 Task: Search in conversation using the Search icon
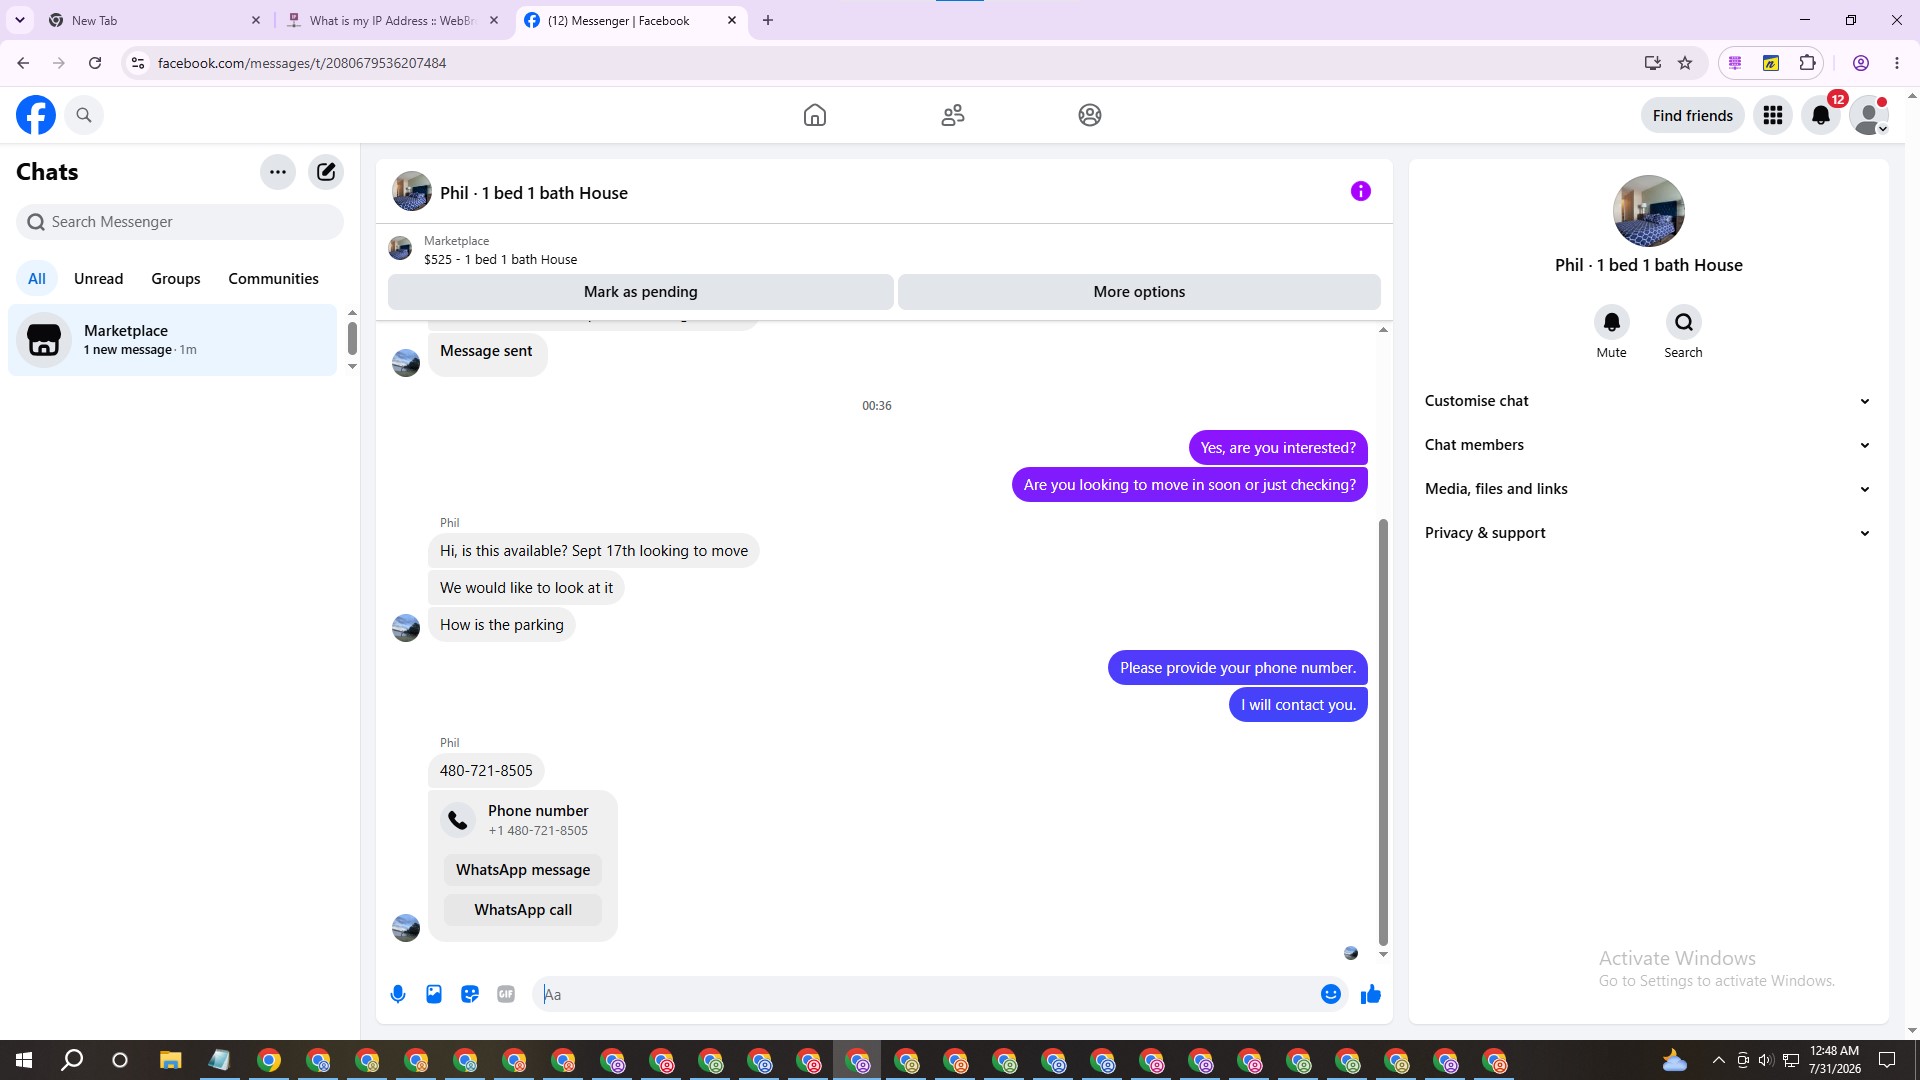tap(1684, 322)
